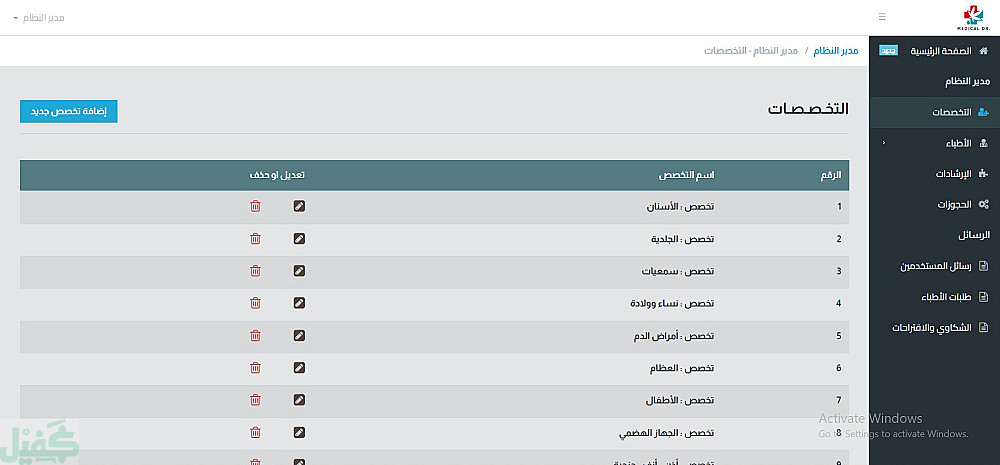Edit the الجلدية specialty row
The image size is (1000, 465).
(x=299, y=239)
